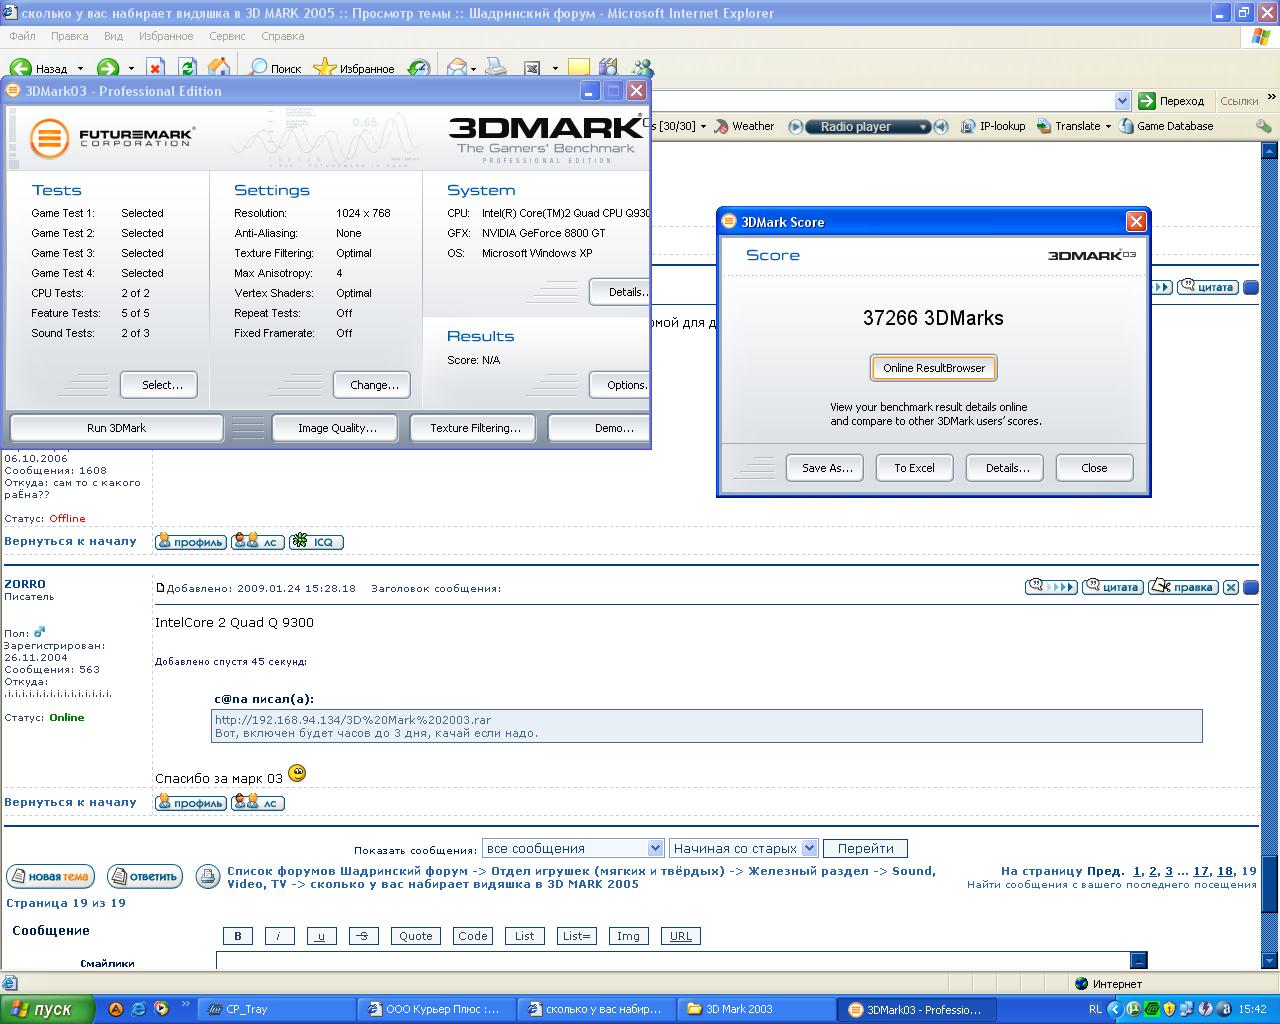
Task: Open the Mail envelope icon
Action: coord(457,69)
